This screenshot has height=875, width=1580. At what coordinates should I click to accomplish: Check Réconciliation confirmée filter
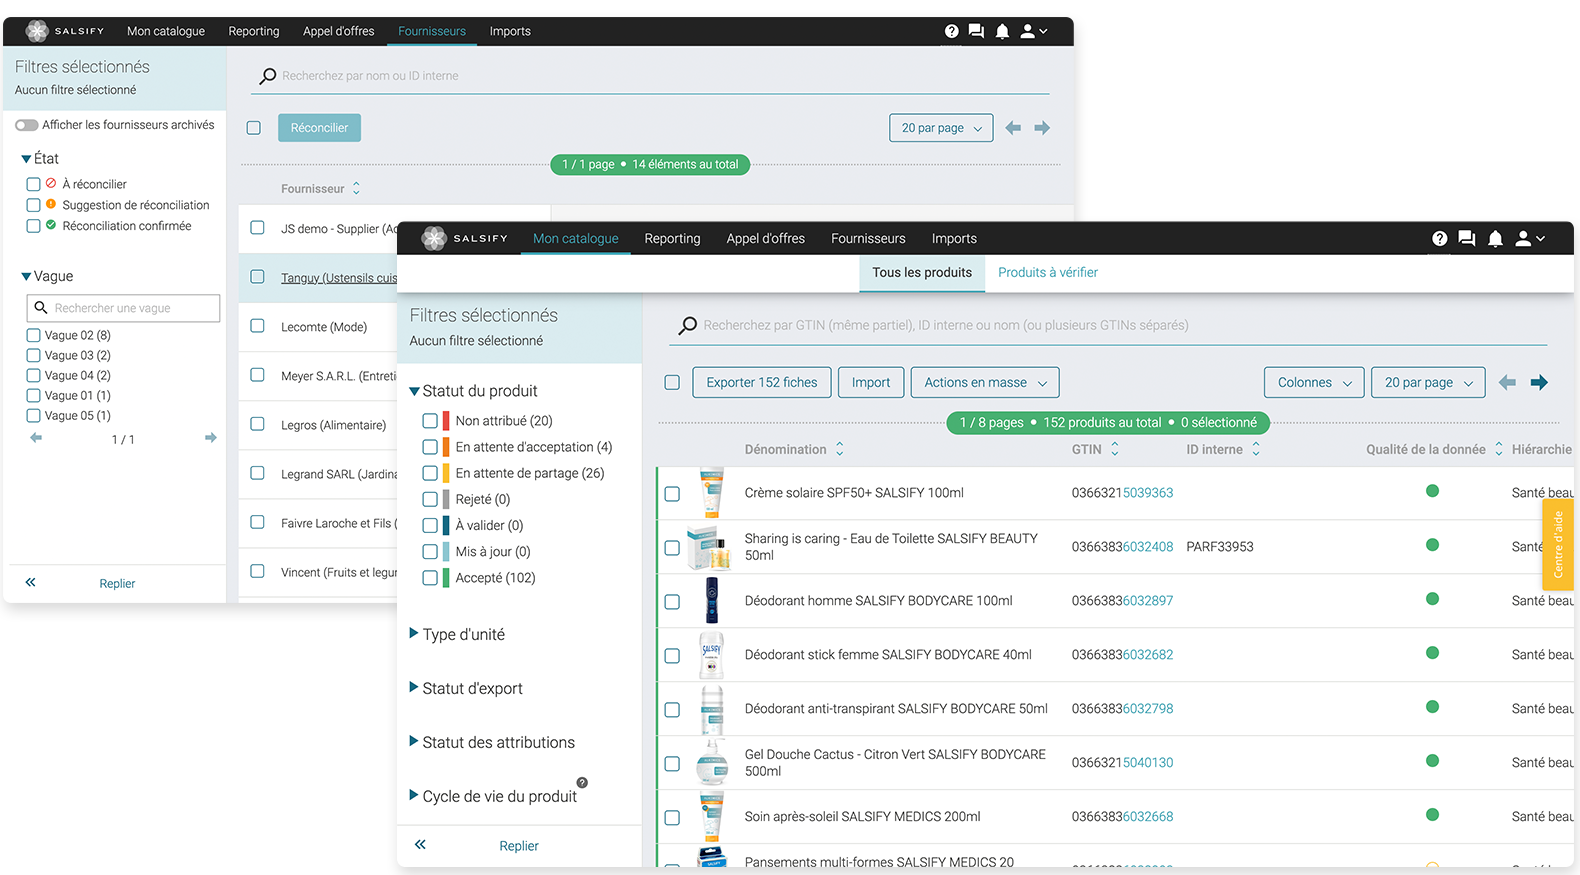[33, 226]
